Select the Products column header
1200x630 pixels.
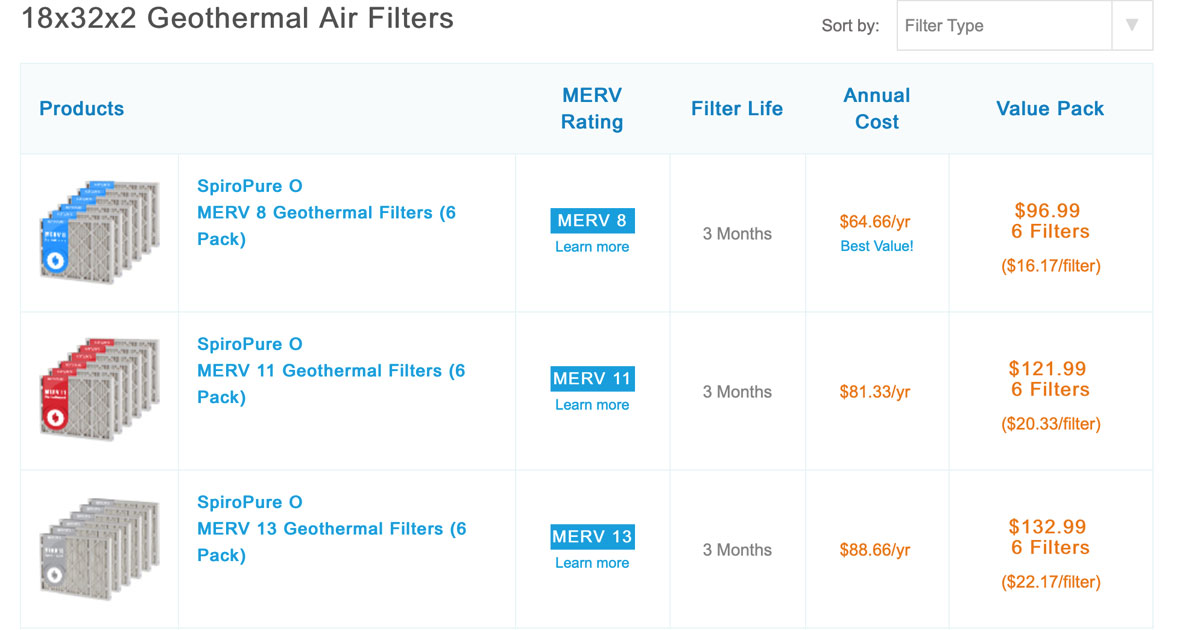click(81, 108)
